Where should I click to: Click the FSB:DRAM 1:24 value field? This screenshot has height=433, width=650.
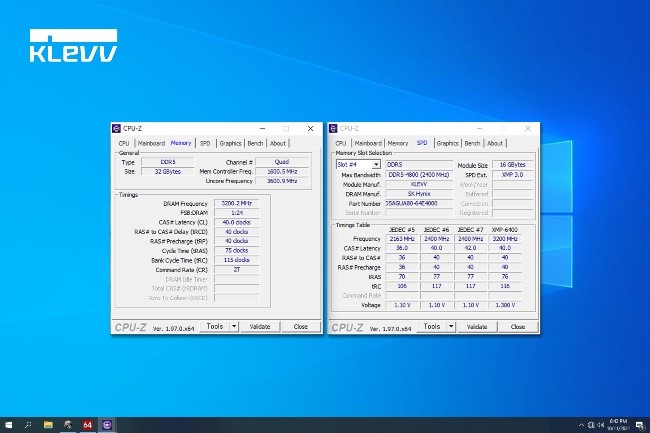[237, 213]
